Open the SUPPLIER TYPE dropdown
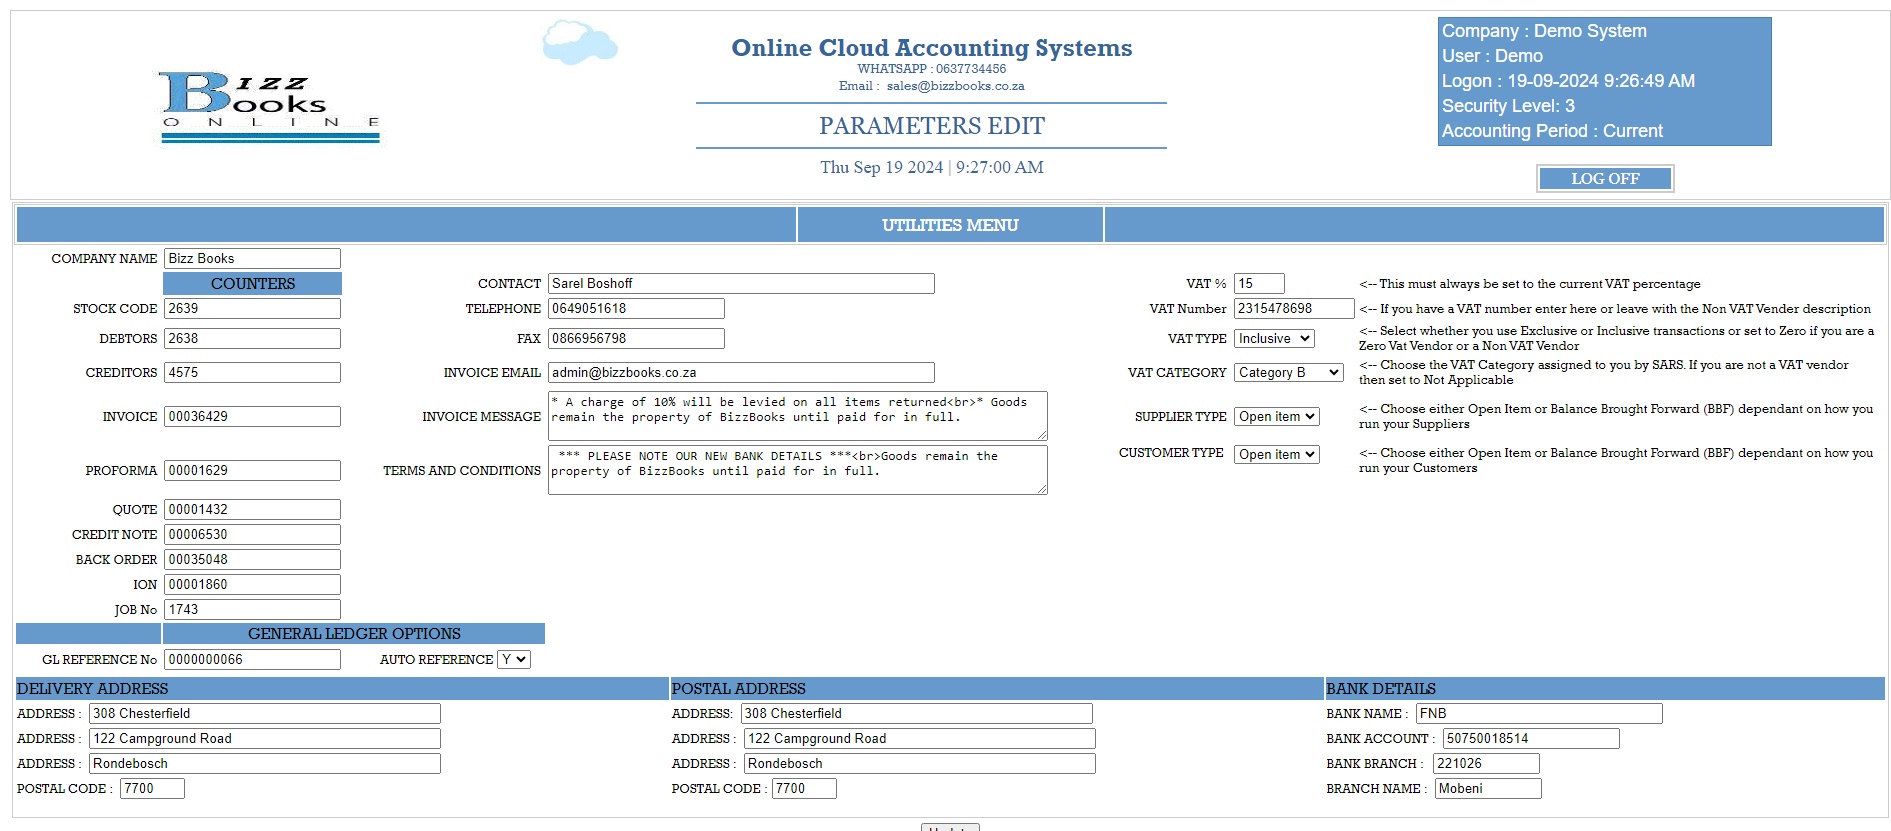The height and width of the screenshot is (831, 1891). coord(1277,417)
